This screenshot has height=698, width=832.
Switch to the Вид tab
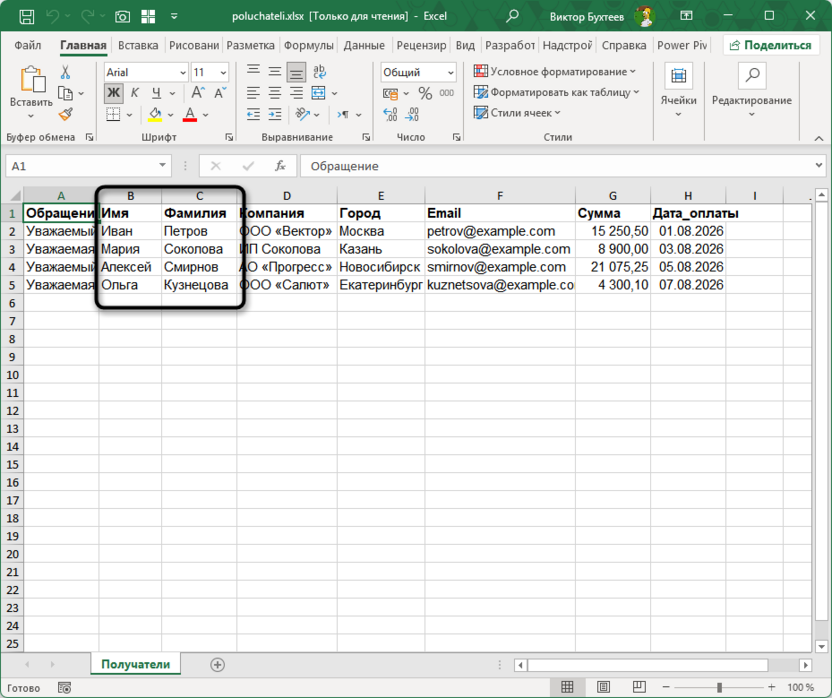465,45
